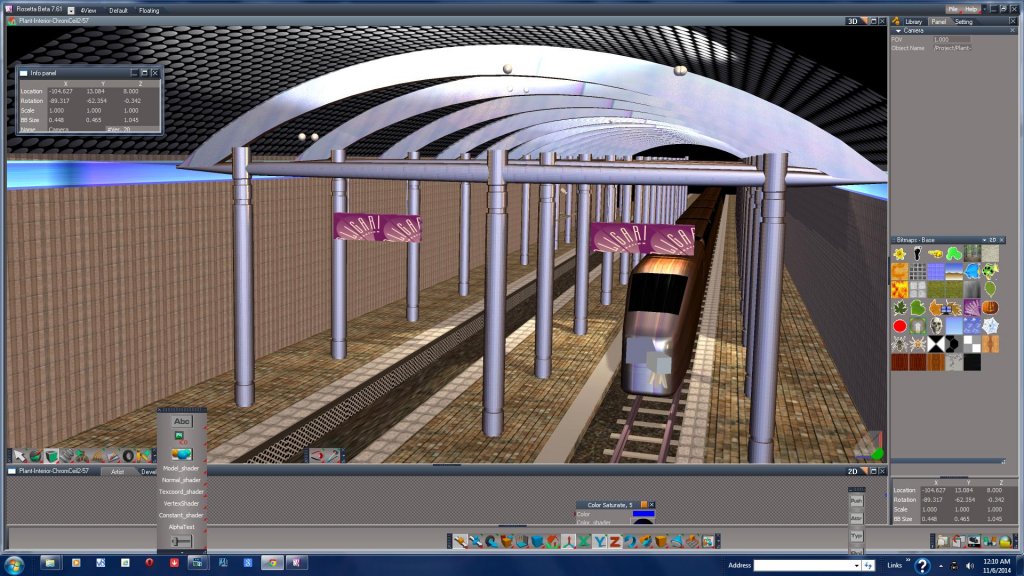Select AlphaText in the shader list
This screenshot has height=576, width=1024.
pos(181,527)
